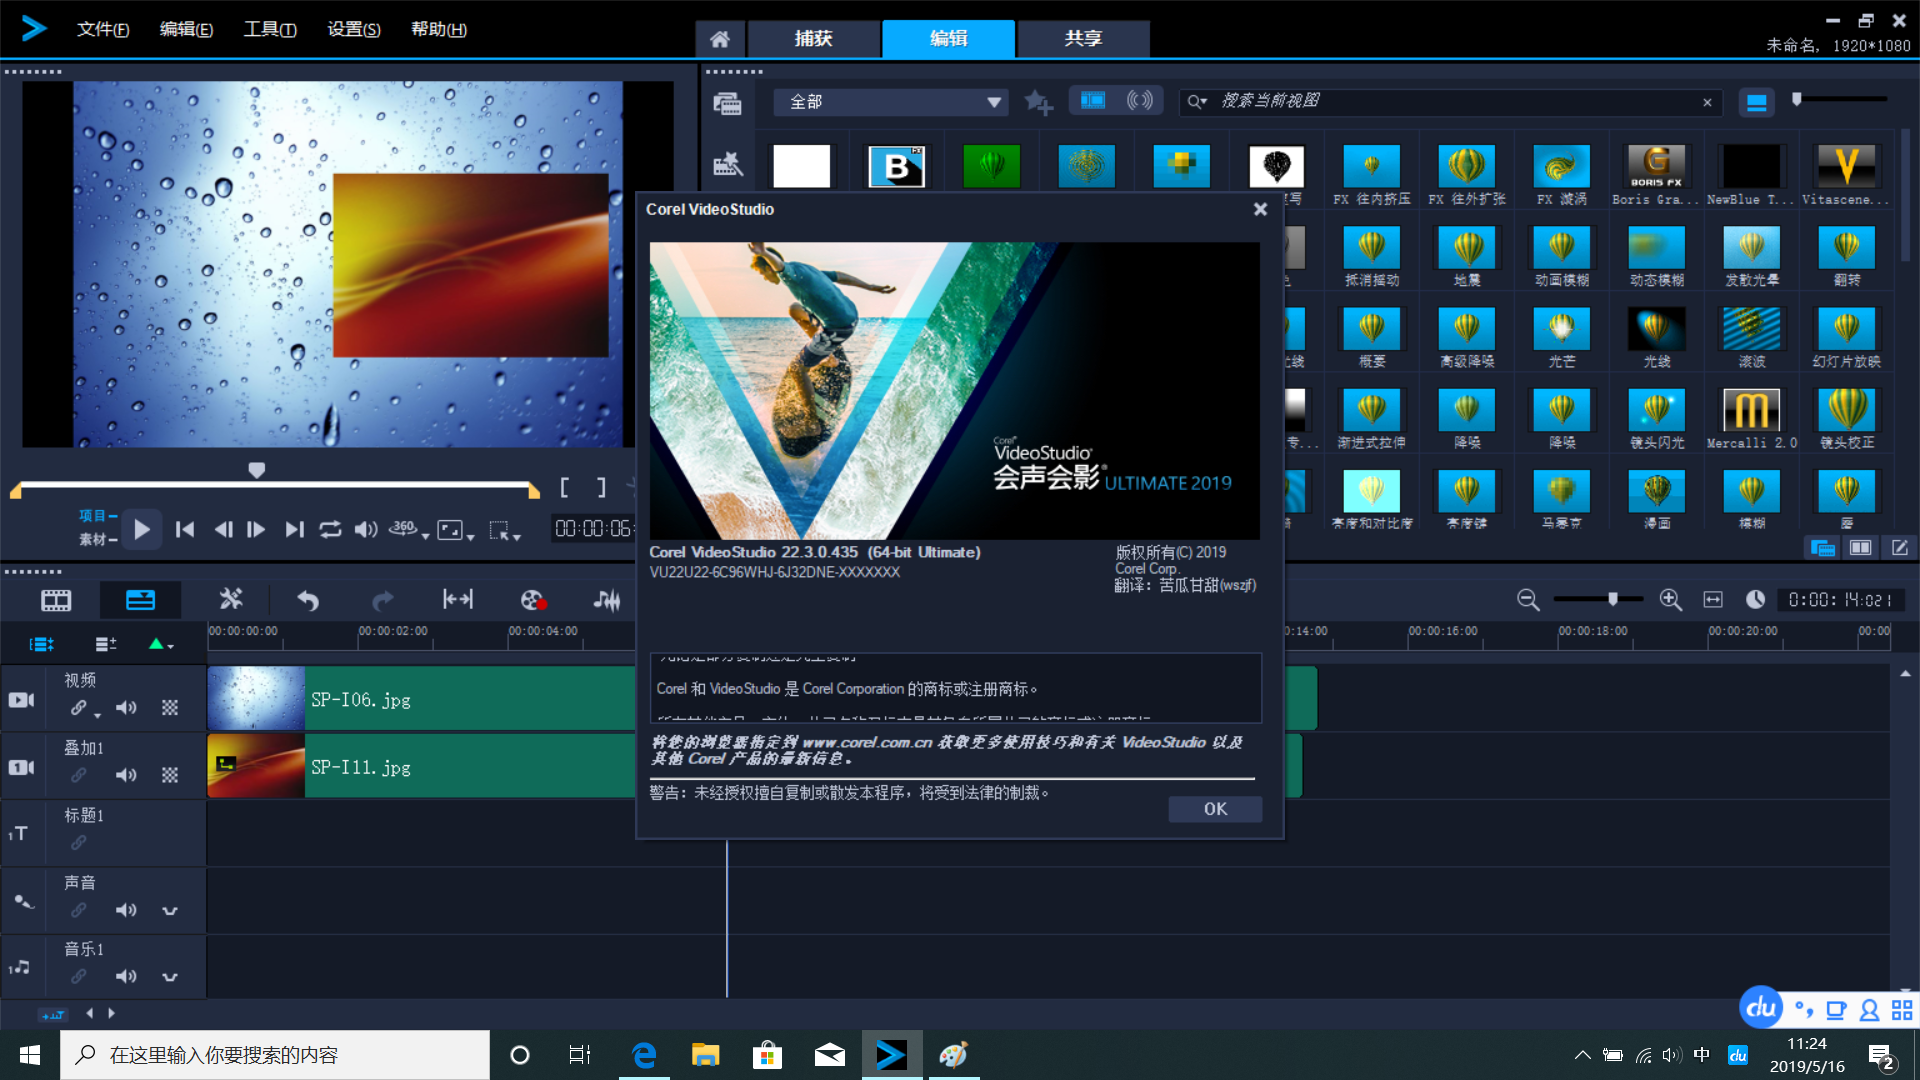Click the slip/stretch trim icon in toolbar
This screenshot has height=1080, width=1920.
point(457,599)
